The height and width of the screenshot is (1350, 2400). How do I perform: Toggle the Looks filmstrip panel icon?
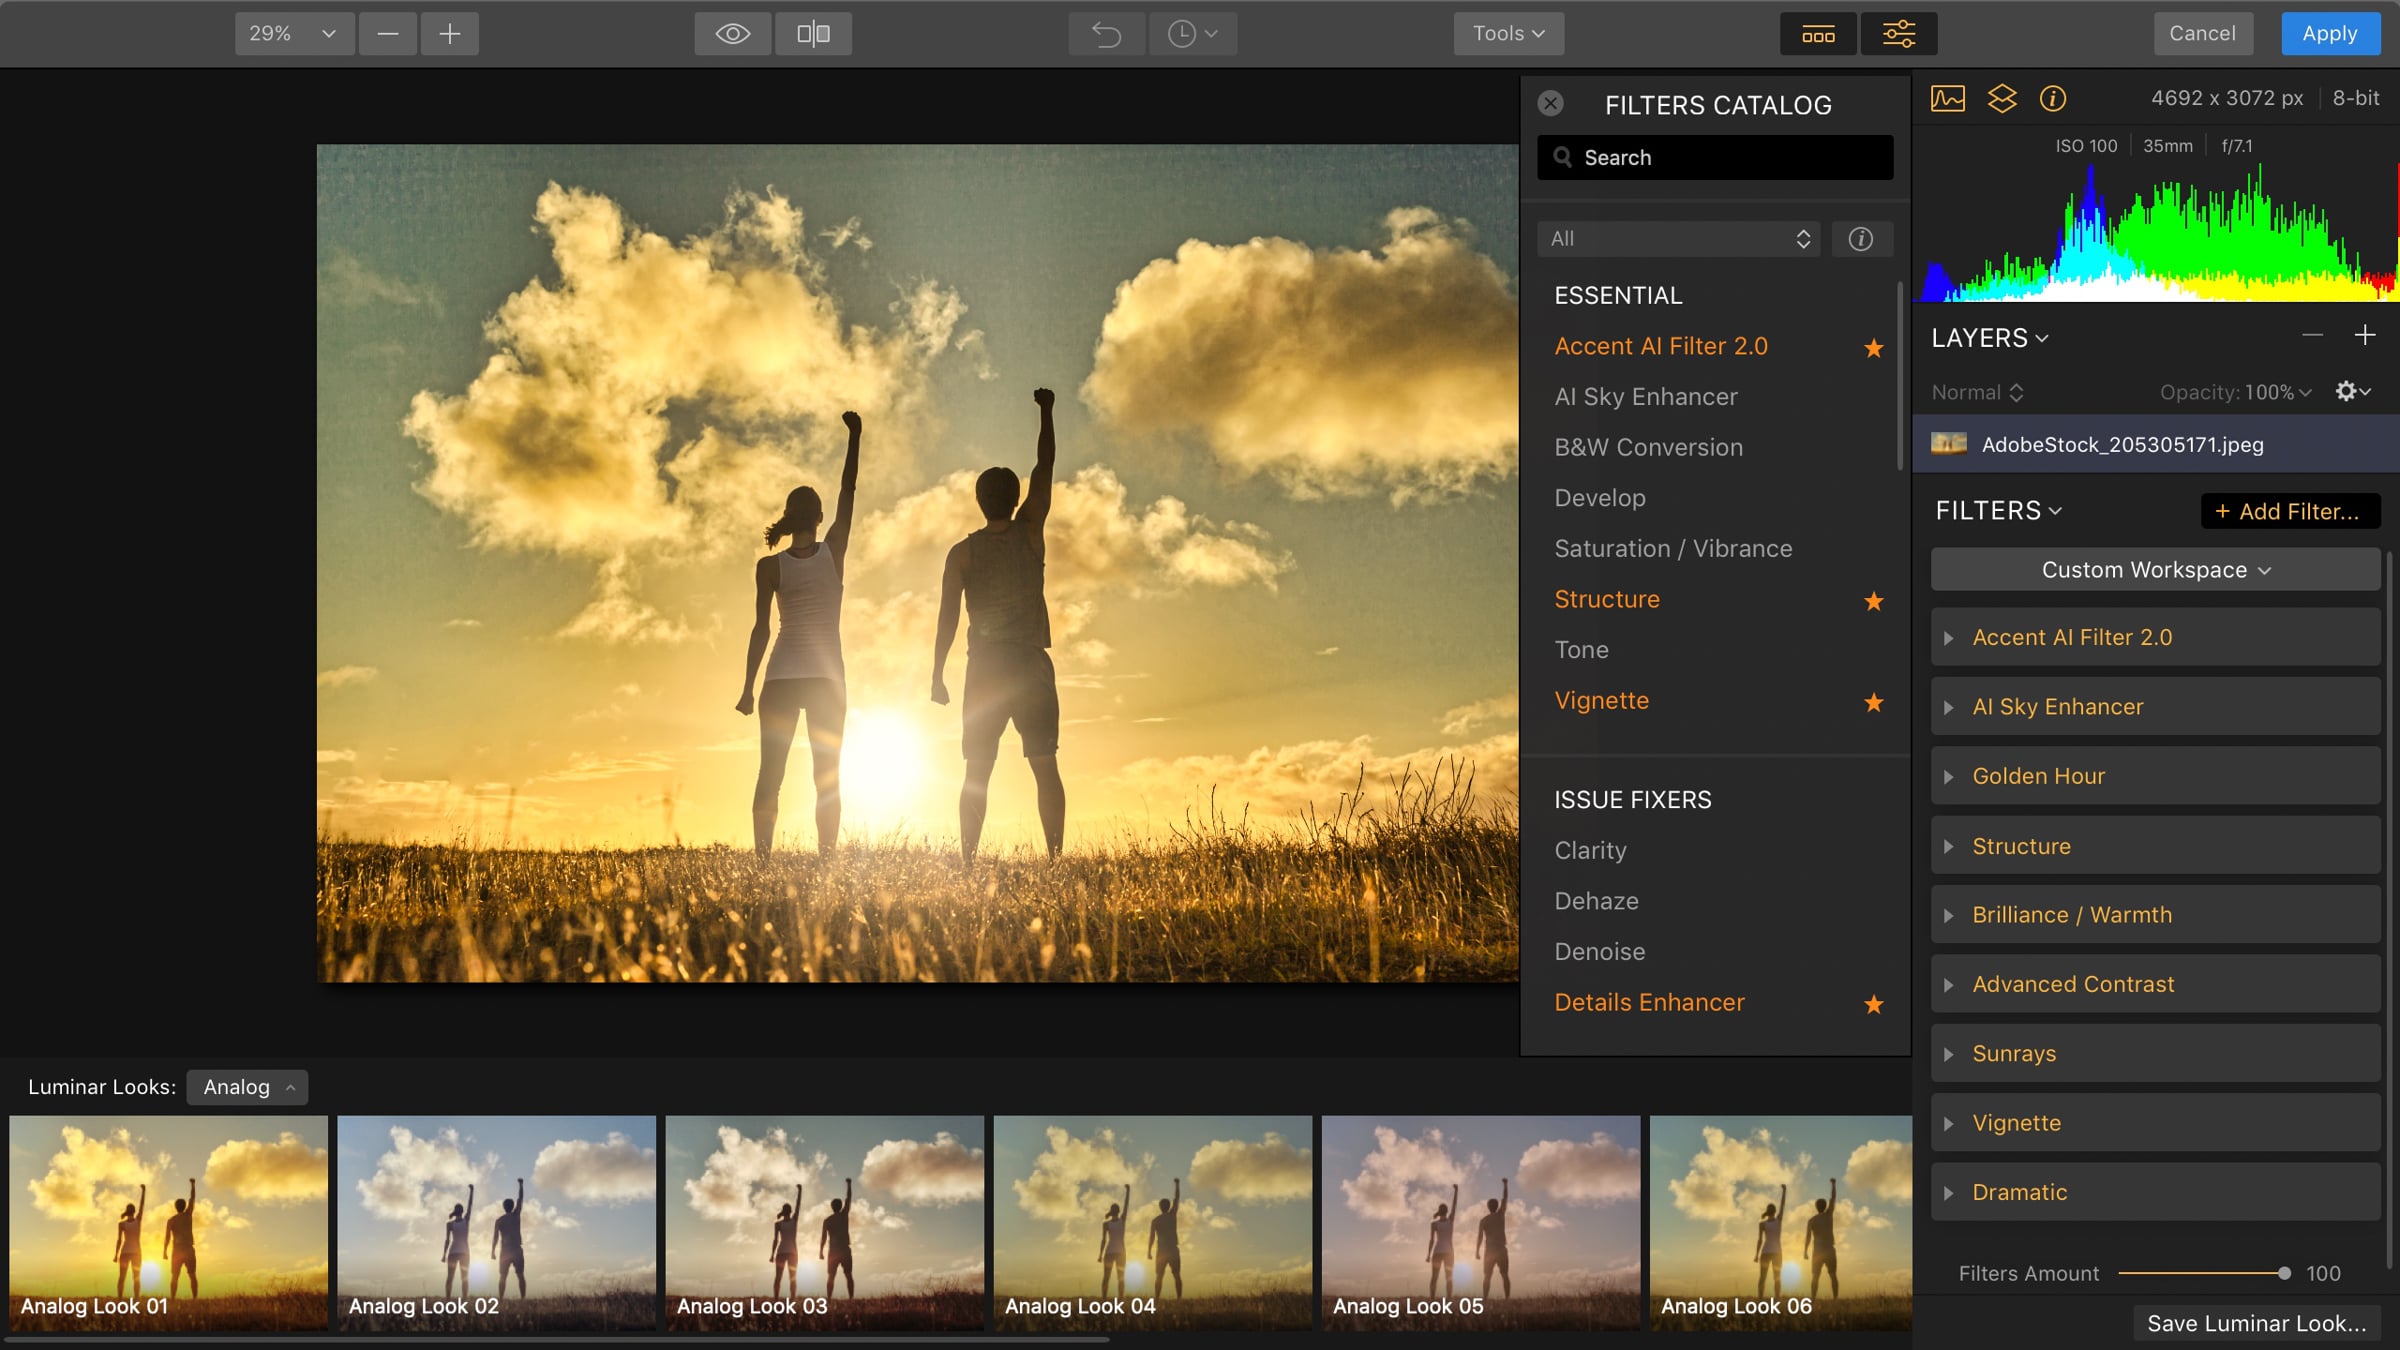(x=1817, y=34)
